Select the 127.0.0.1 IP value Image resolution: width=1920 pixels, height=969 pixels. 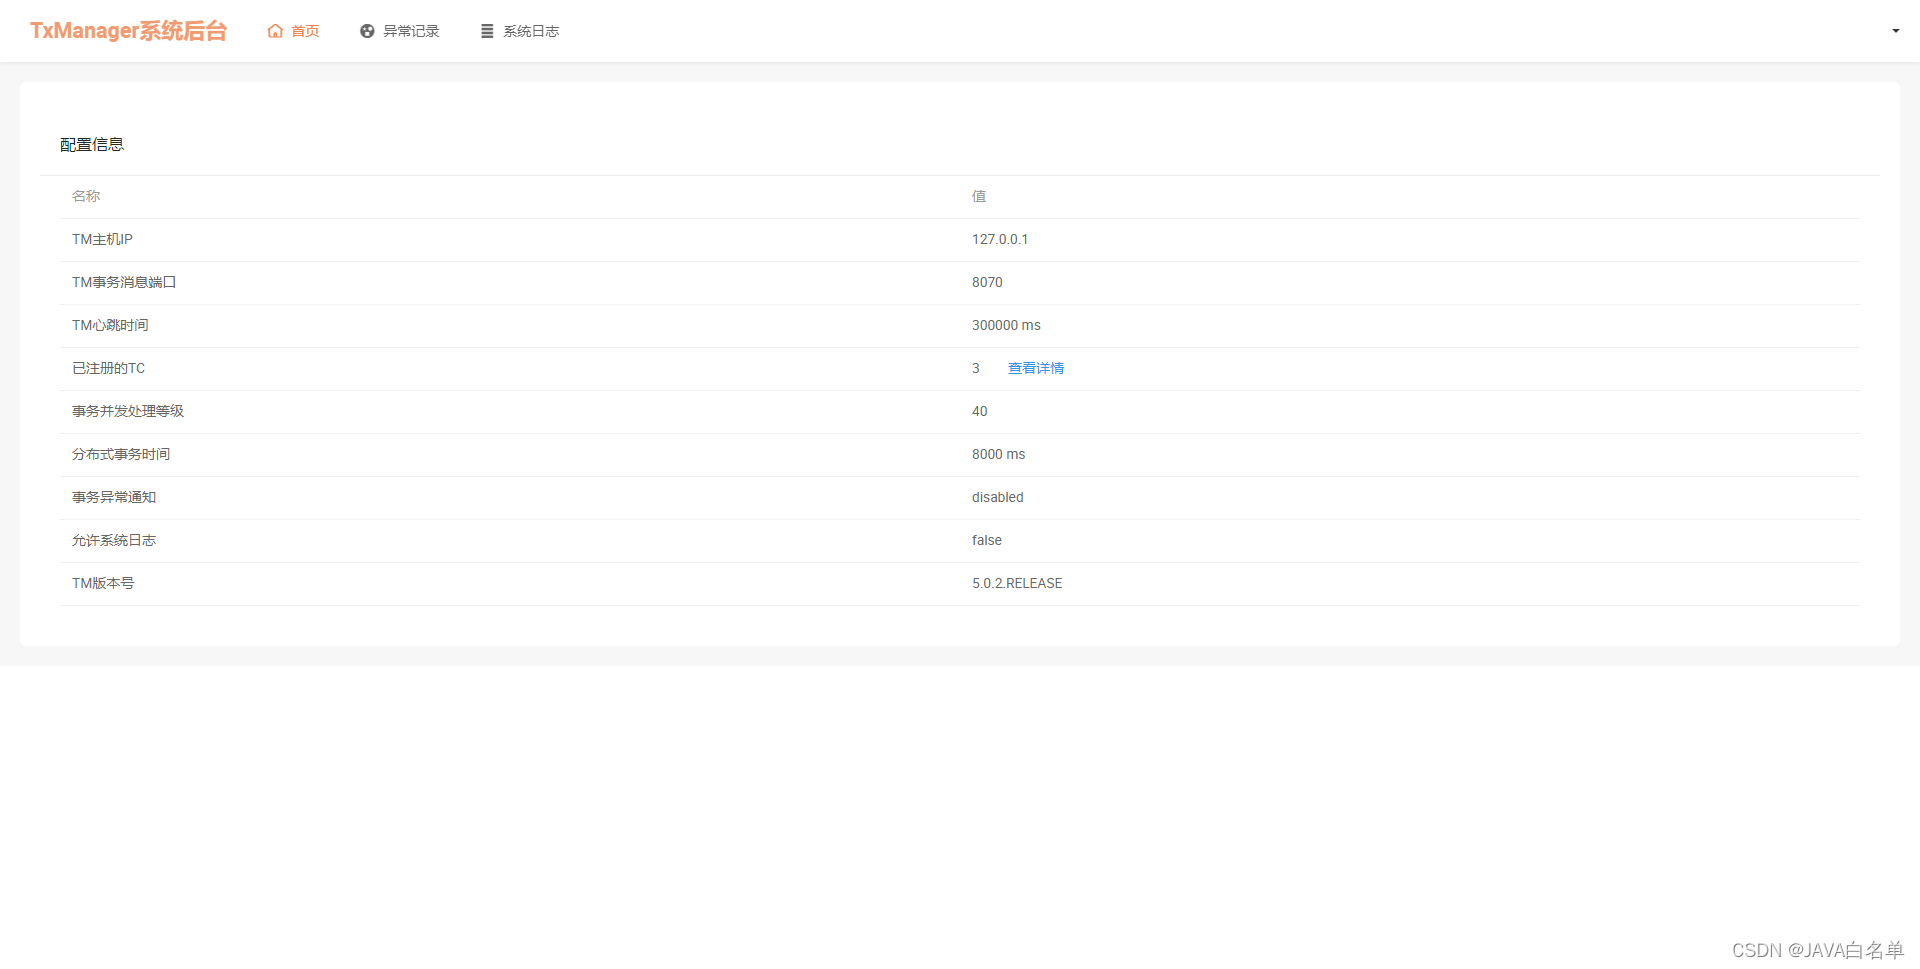tap(1000, 239)
